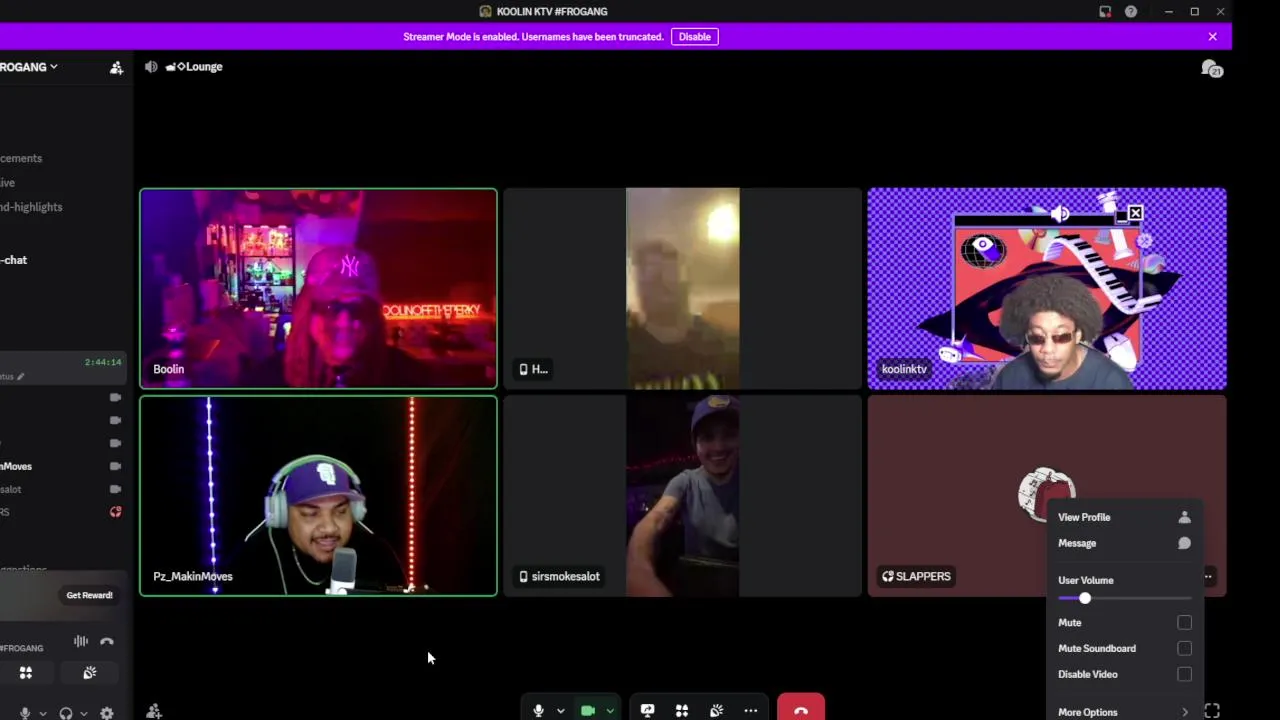Screen dimensions: 1280x720
Task: Open User Settings gear icon
Action: pyautogui.click(x=107, y=713)
